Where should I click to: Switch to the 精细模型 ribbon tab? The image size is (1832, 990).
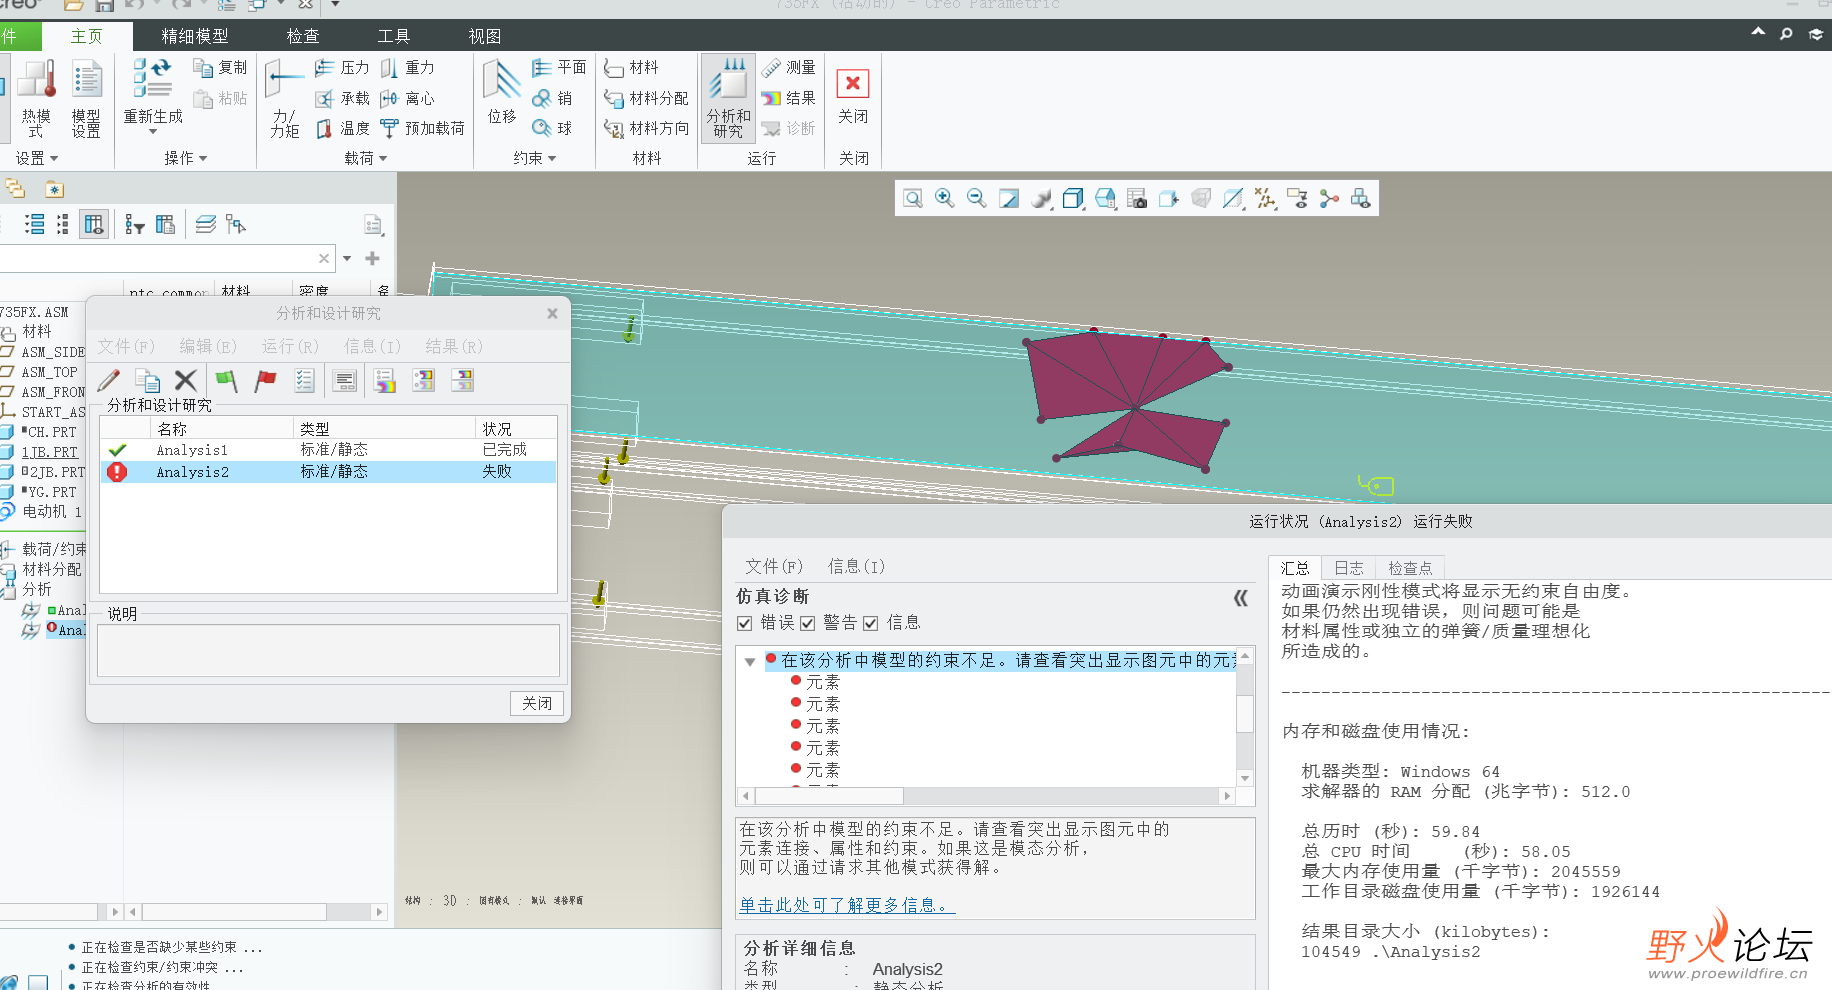[195, 36]
